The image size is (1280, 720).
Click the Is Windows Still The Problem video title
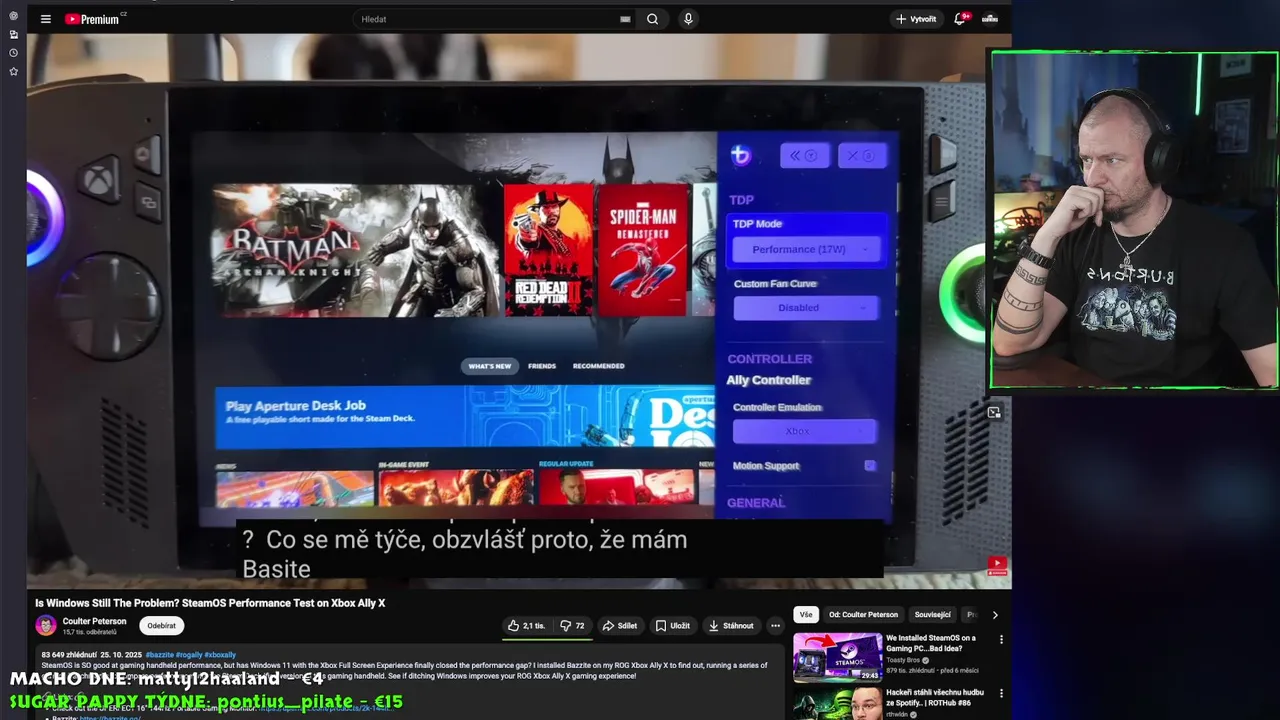(210, 603)
